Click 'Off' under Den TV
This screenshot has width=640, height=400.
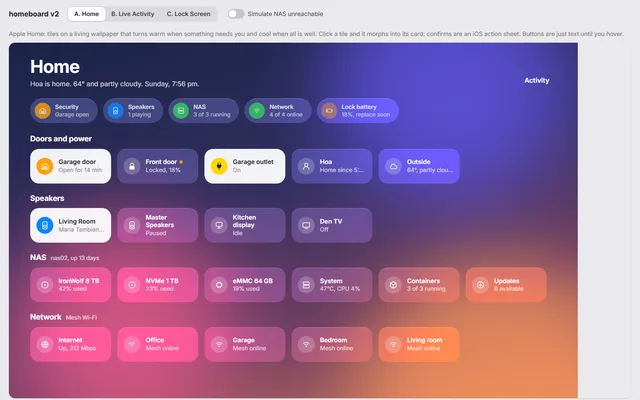pos(324,229)
